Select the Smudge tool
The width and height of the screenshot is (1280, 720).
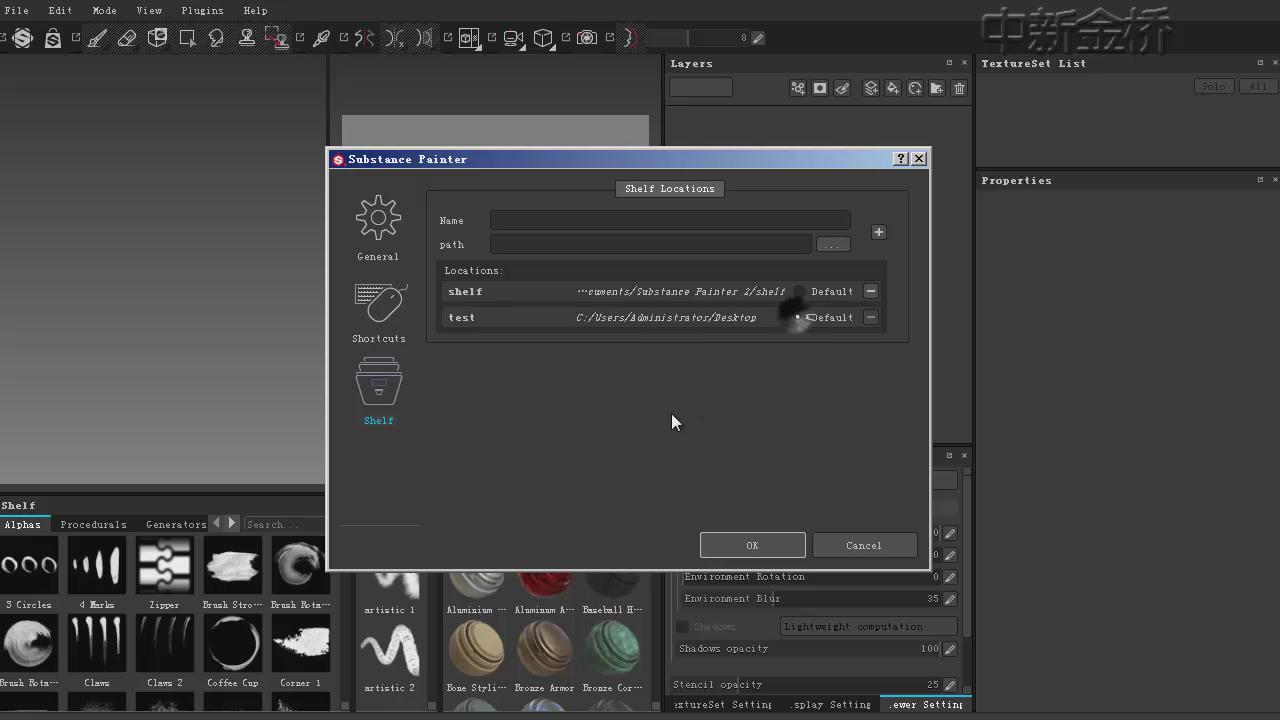point(216,38)
